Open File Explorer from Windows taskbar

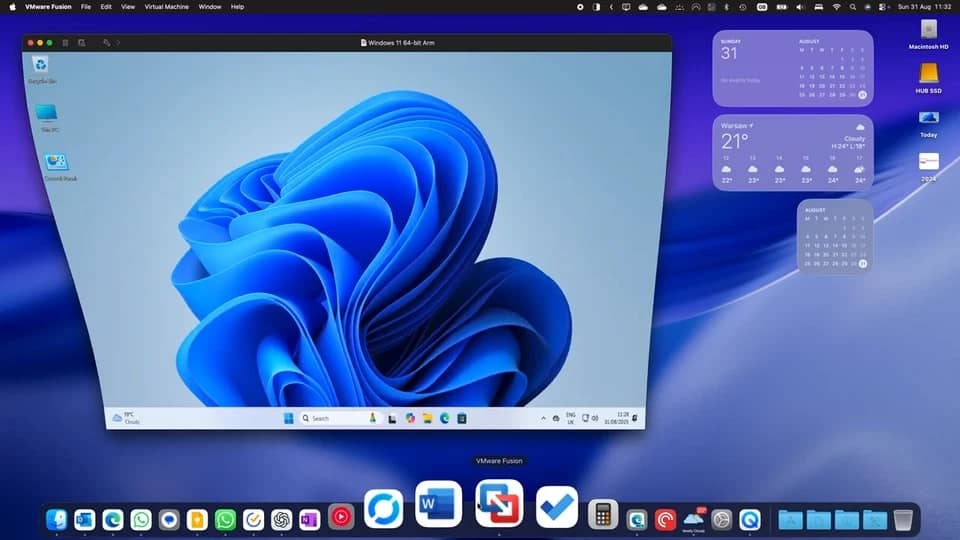427,418
